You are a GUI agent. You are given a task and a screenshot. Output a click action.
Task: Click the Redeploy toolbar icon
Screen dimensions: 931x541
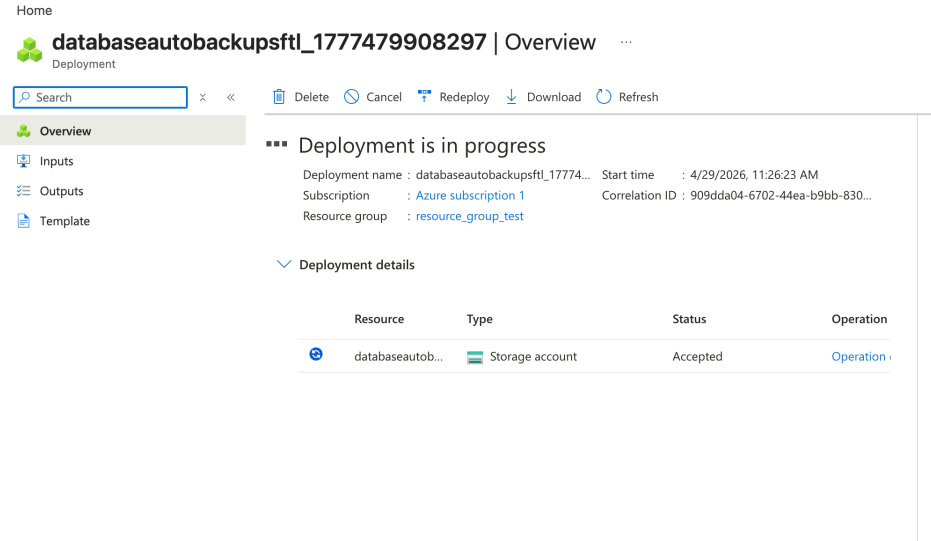[x=424, y=97]
